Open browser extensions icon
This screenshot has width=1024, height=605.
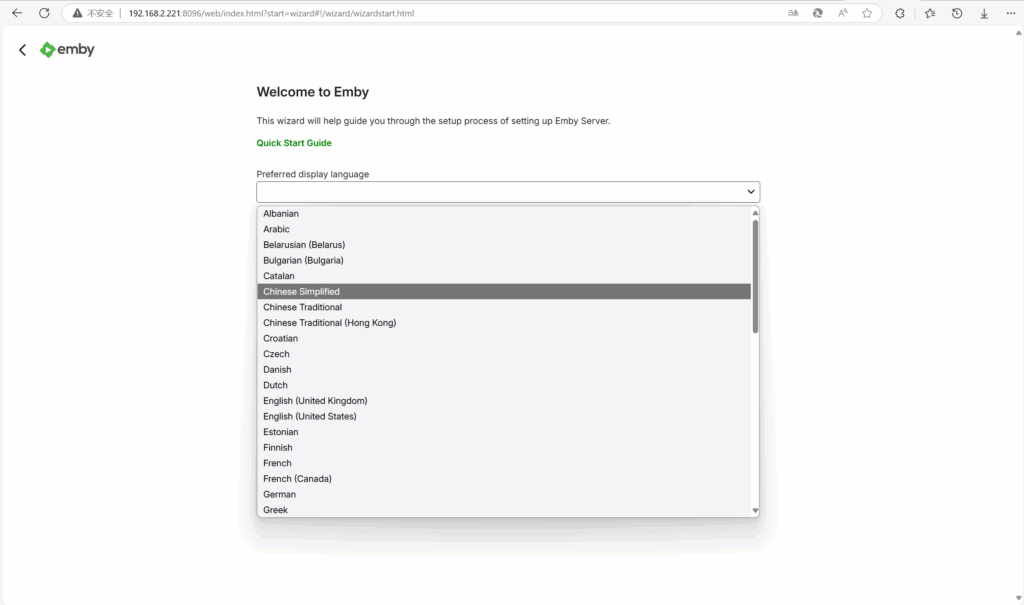click(x=900, y=13)
